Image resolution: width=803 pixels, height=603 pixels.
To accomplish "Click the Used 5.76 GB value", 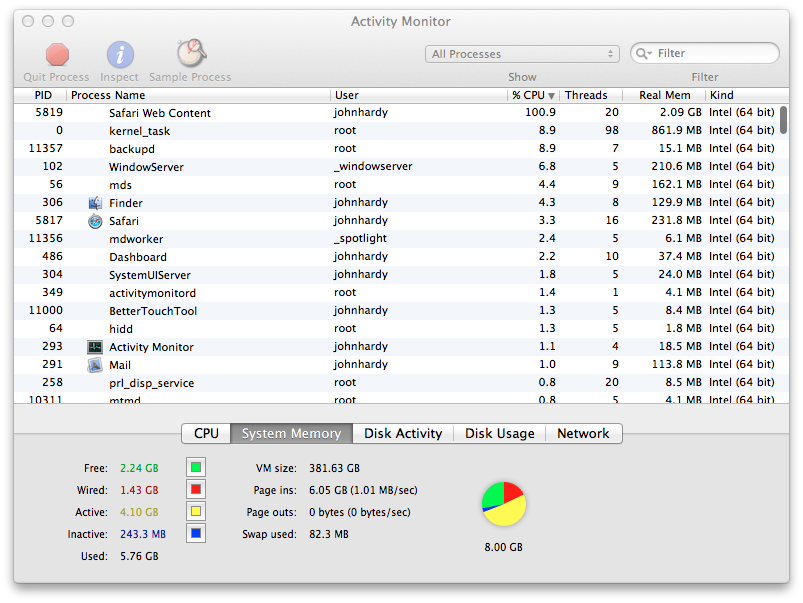I will tap(139, 556).
